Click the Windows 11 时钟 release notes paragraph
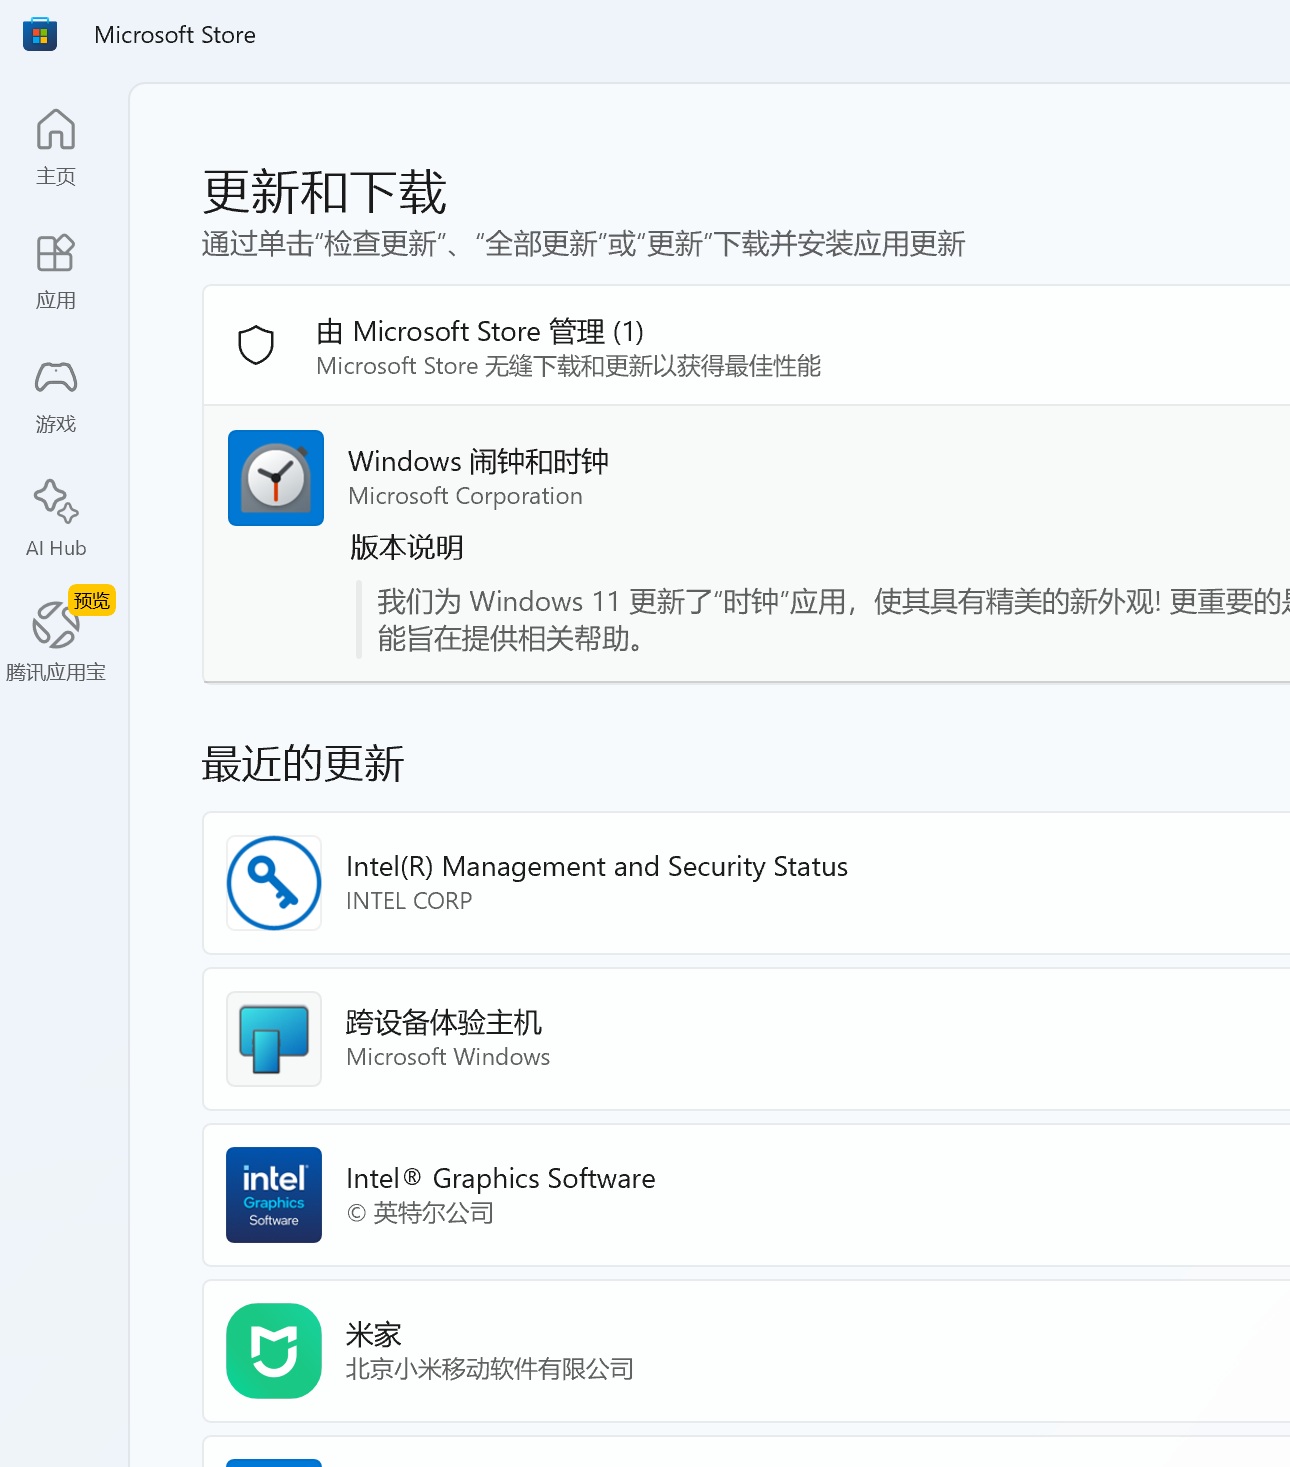 coord(833,620)
